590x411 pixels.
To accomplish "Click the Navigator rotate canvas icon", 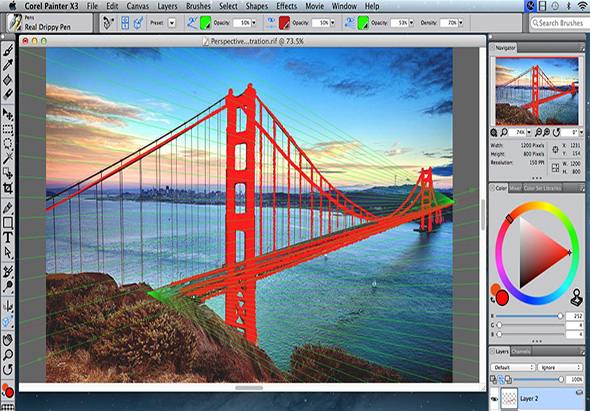I will pyautogui.click(x=556, y=132).
